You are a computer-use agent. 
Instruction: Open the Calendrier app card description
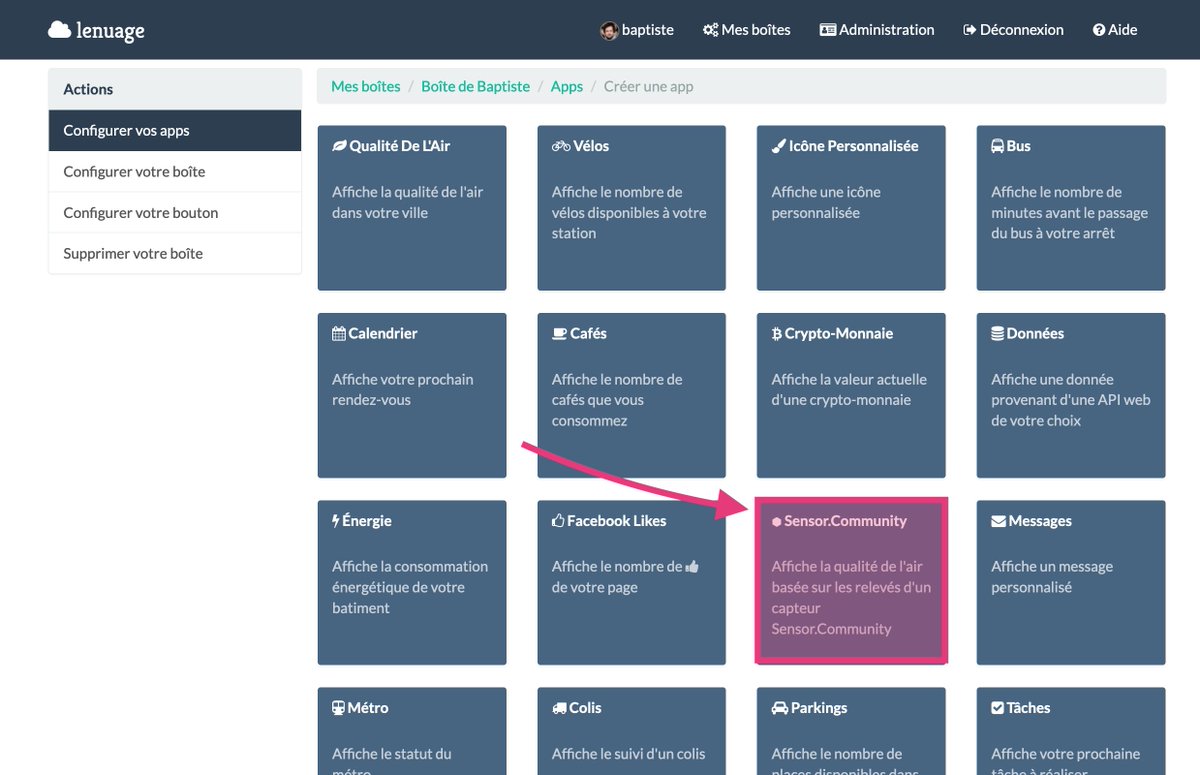click(x=403, y=389)
